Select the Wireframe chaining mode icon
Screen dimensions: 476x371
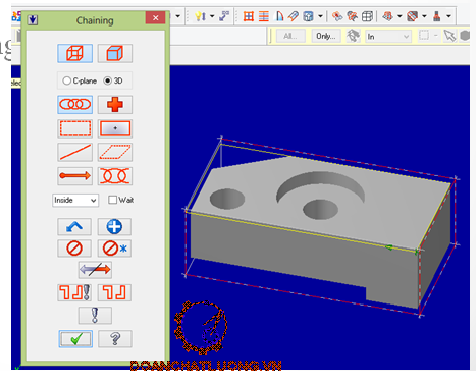tap(75, 53)
